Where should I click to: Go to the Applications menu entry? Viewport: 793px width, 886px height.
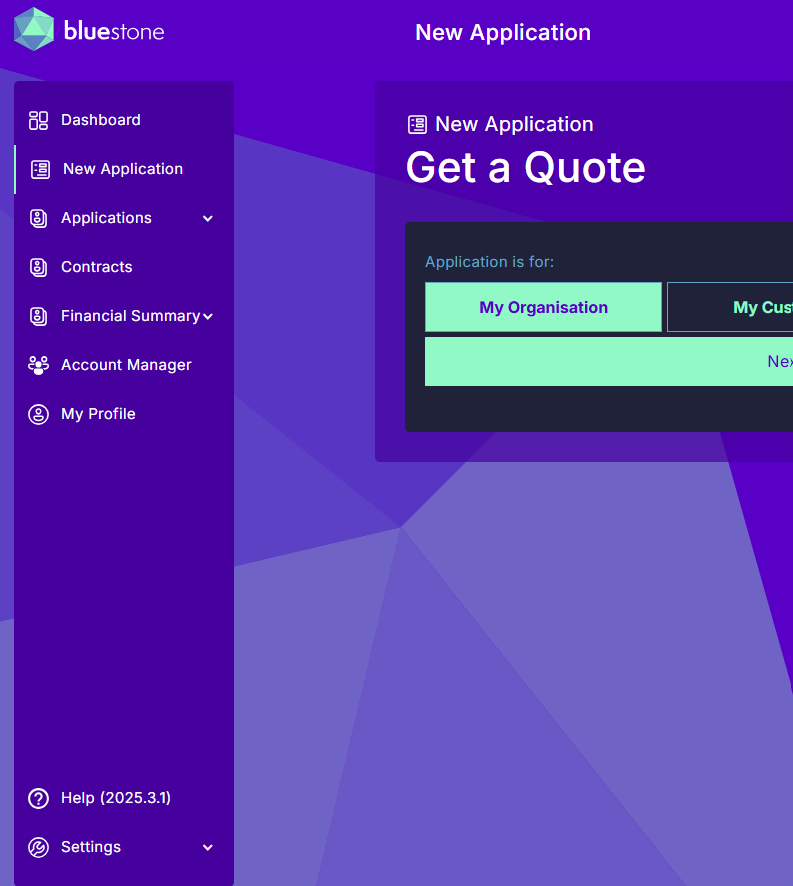pyautogui.click(x=124, y=219)
